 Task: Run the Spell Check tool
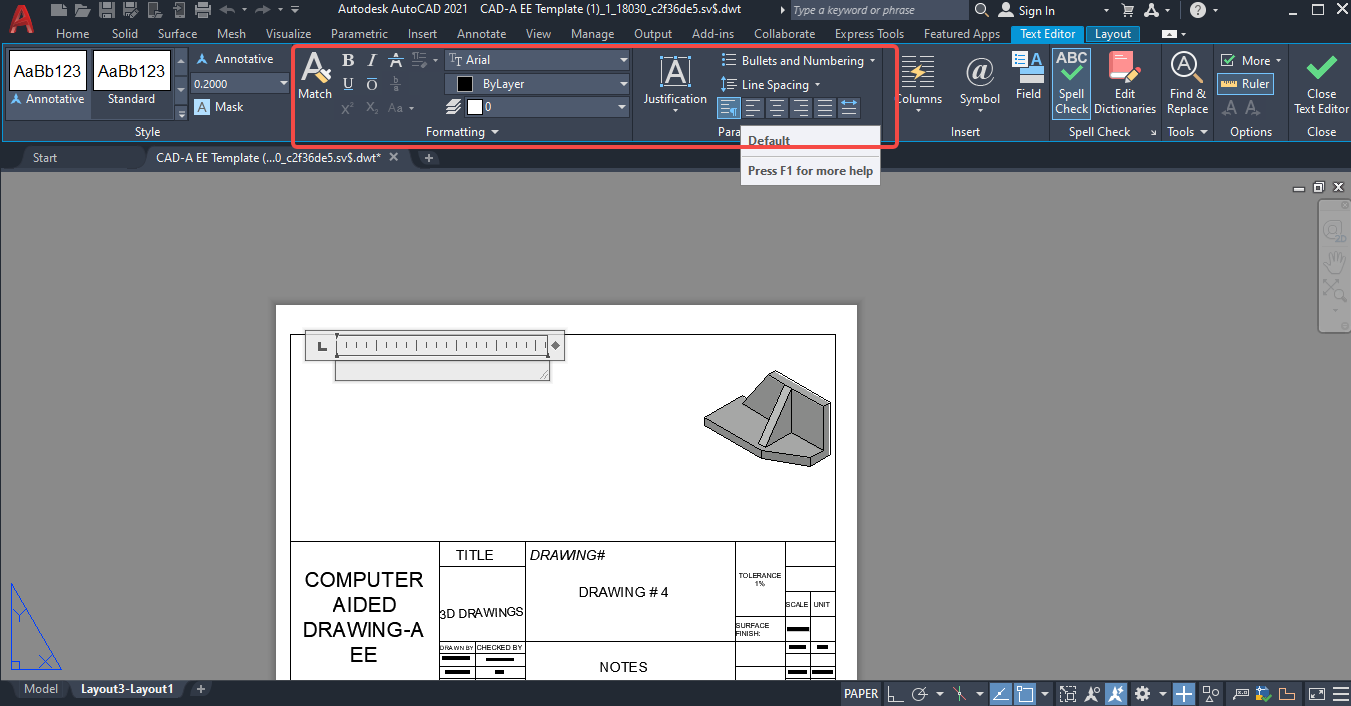[x=1071, y=80]
